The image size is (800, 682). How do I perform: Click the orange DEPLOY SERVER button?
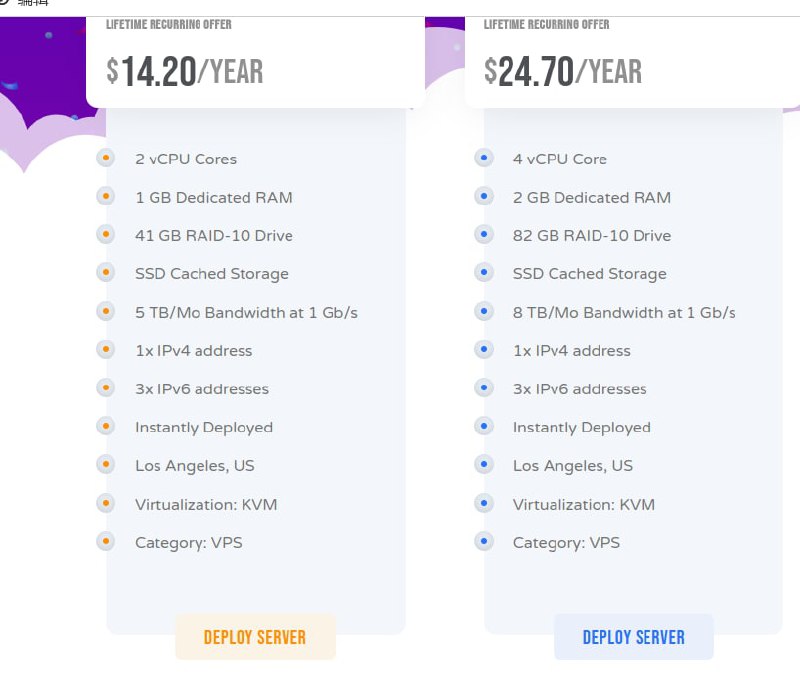click(255, 637)
